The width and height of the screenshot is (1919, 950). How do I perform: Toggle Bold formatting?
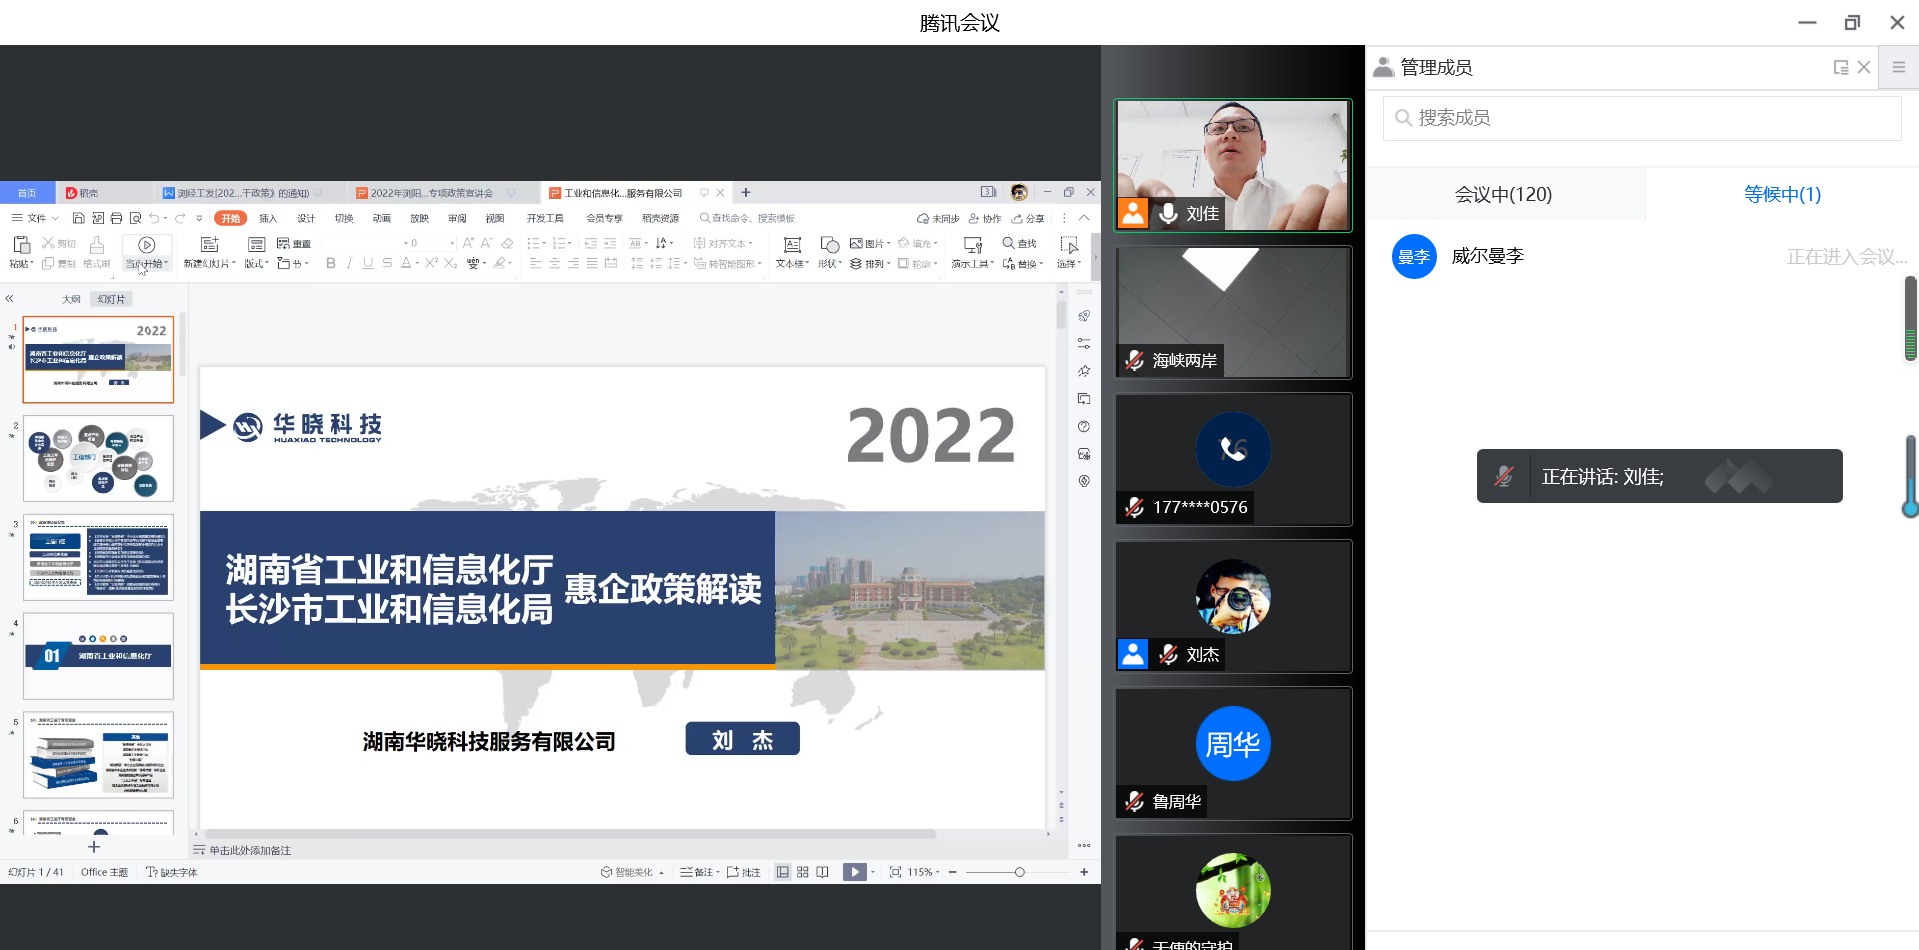(x=331, y=263)
